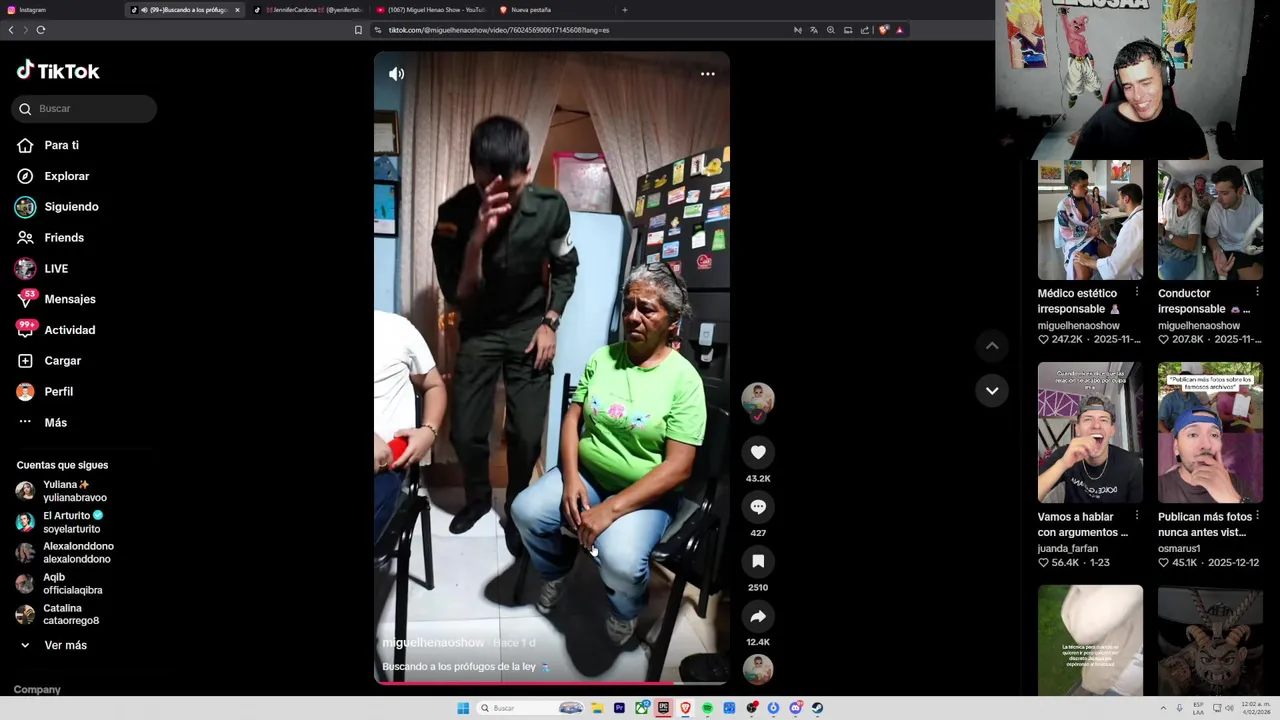The width and height of the screenshot is (1280, 720).
Task: Open the spinning sound disc avatar
Action: coord(758,668)
